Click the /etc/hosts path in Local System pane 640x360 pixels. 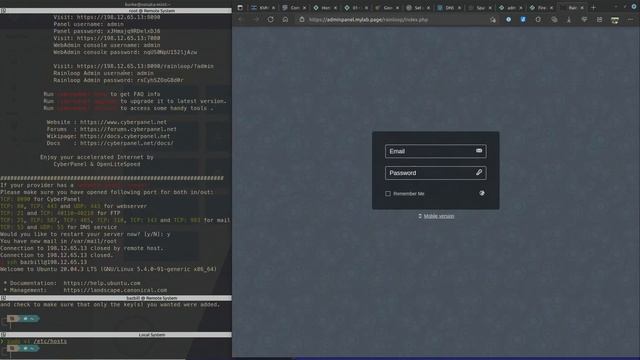coord(50,341)
